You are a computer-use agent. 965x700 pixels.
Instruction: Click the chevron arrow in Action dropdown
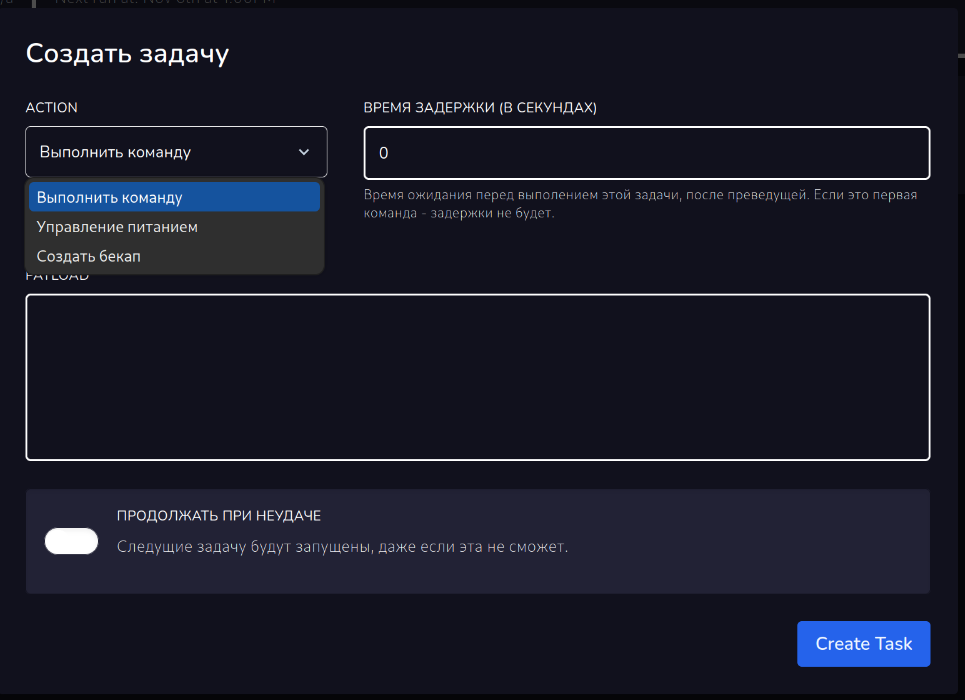[x=304, y=152]
